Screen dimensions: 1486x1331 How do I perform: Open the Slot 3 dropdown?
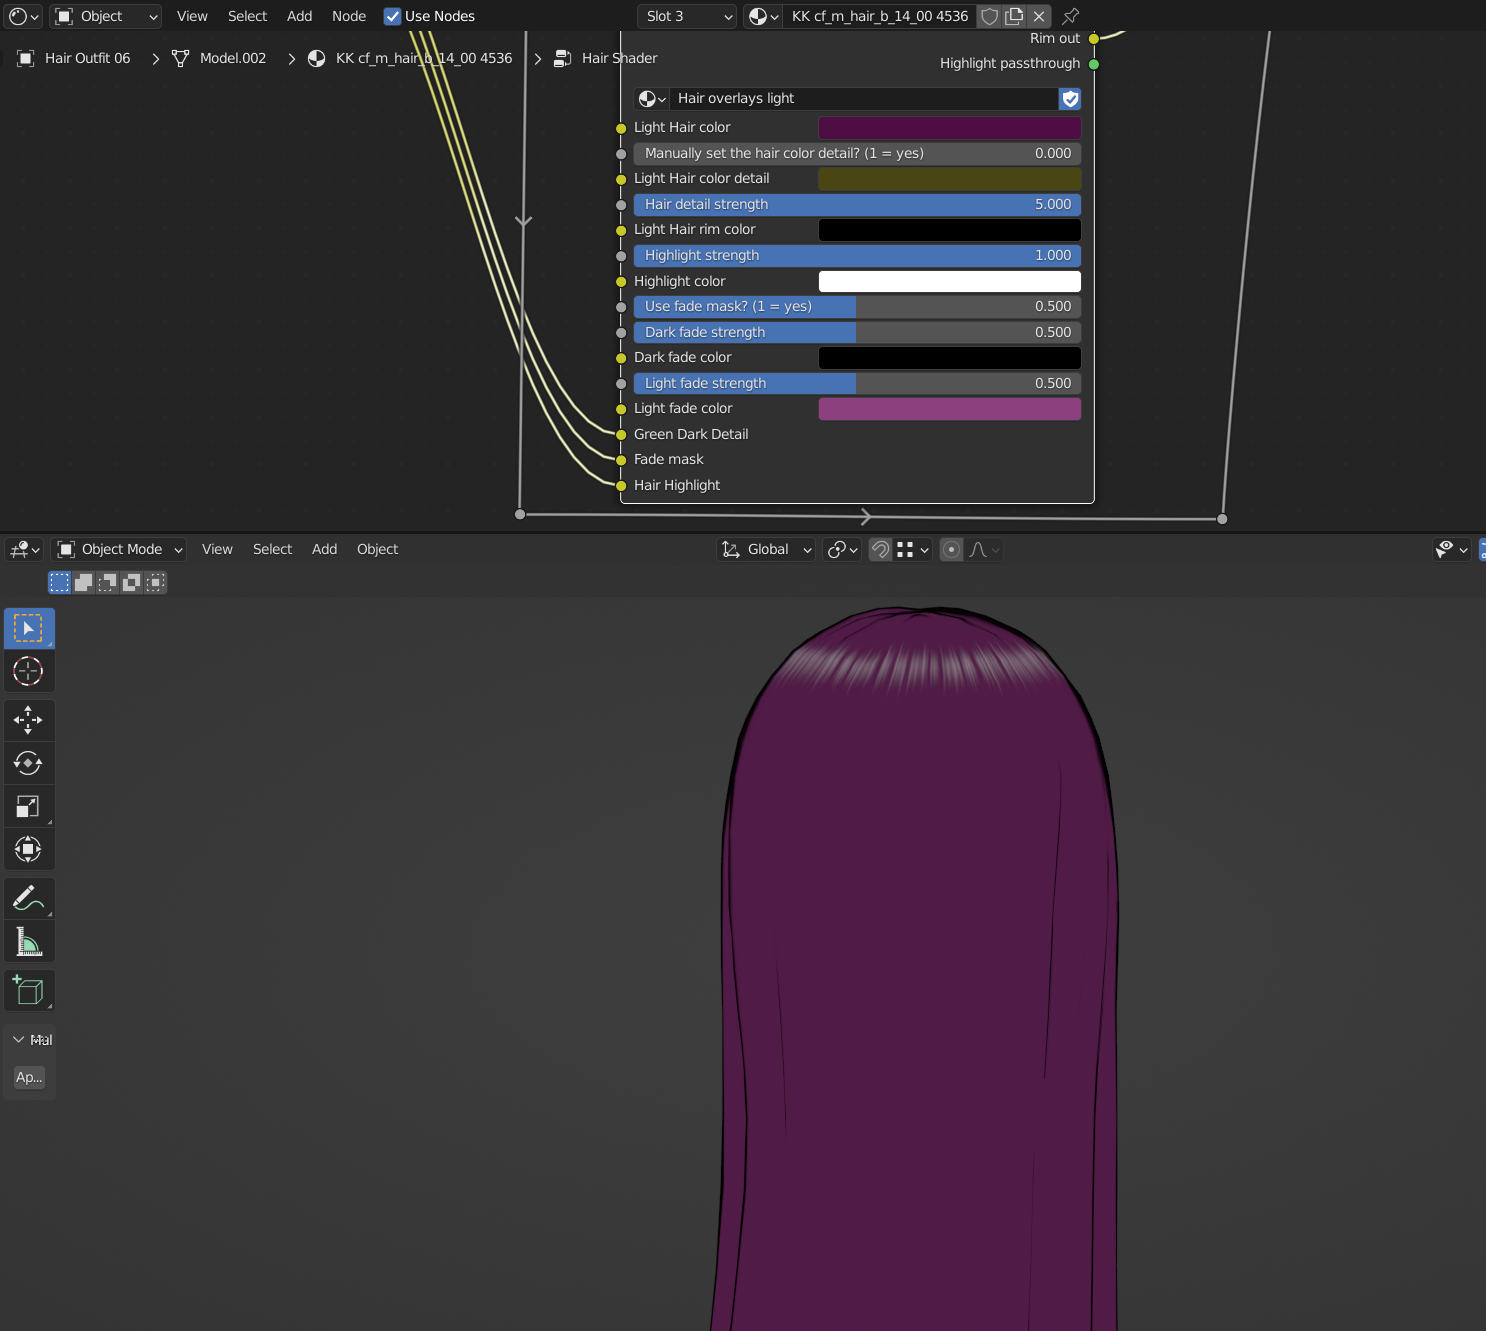coord(686,16)
